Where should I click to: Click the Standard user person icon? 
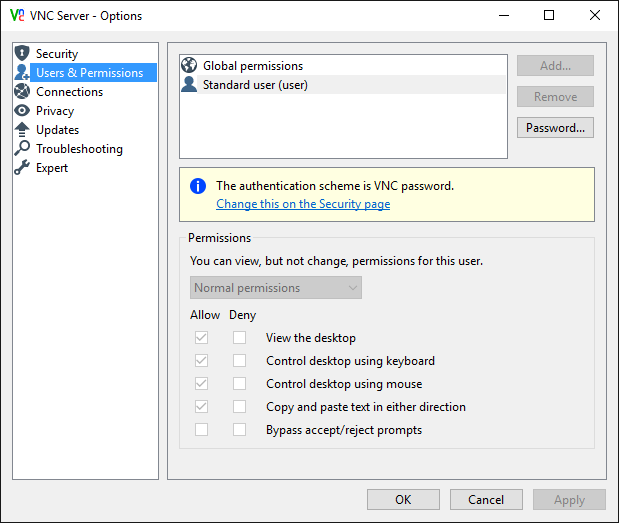click(x=189, y=85)
